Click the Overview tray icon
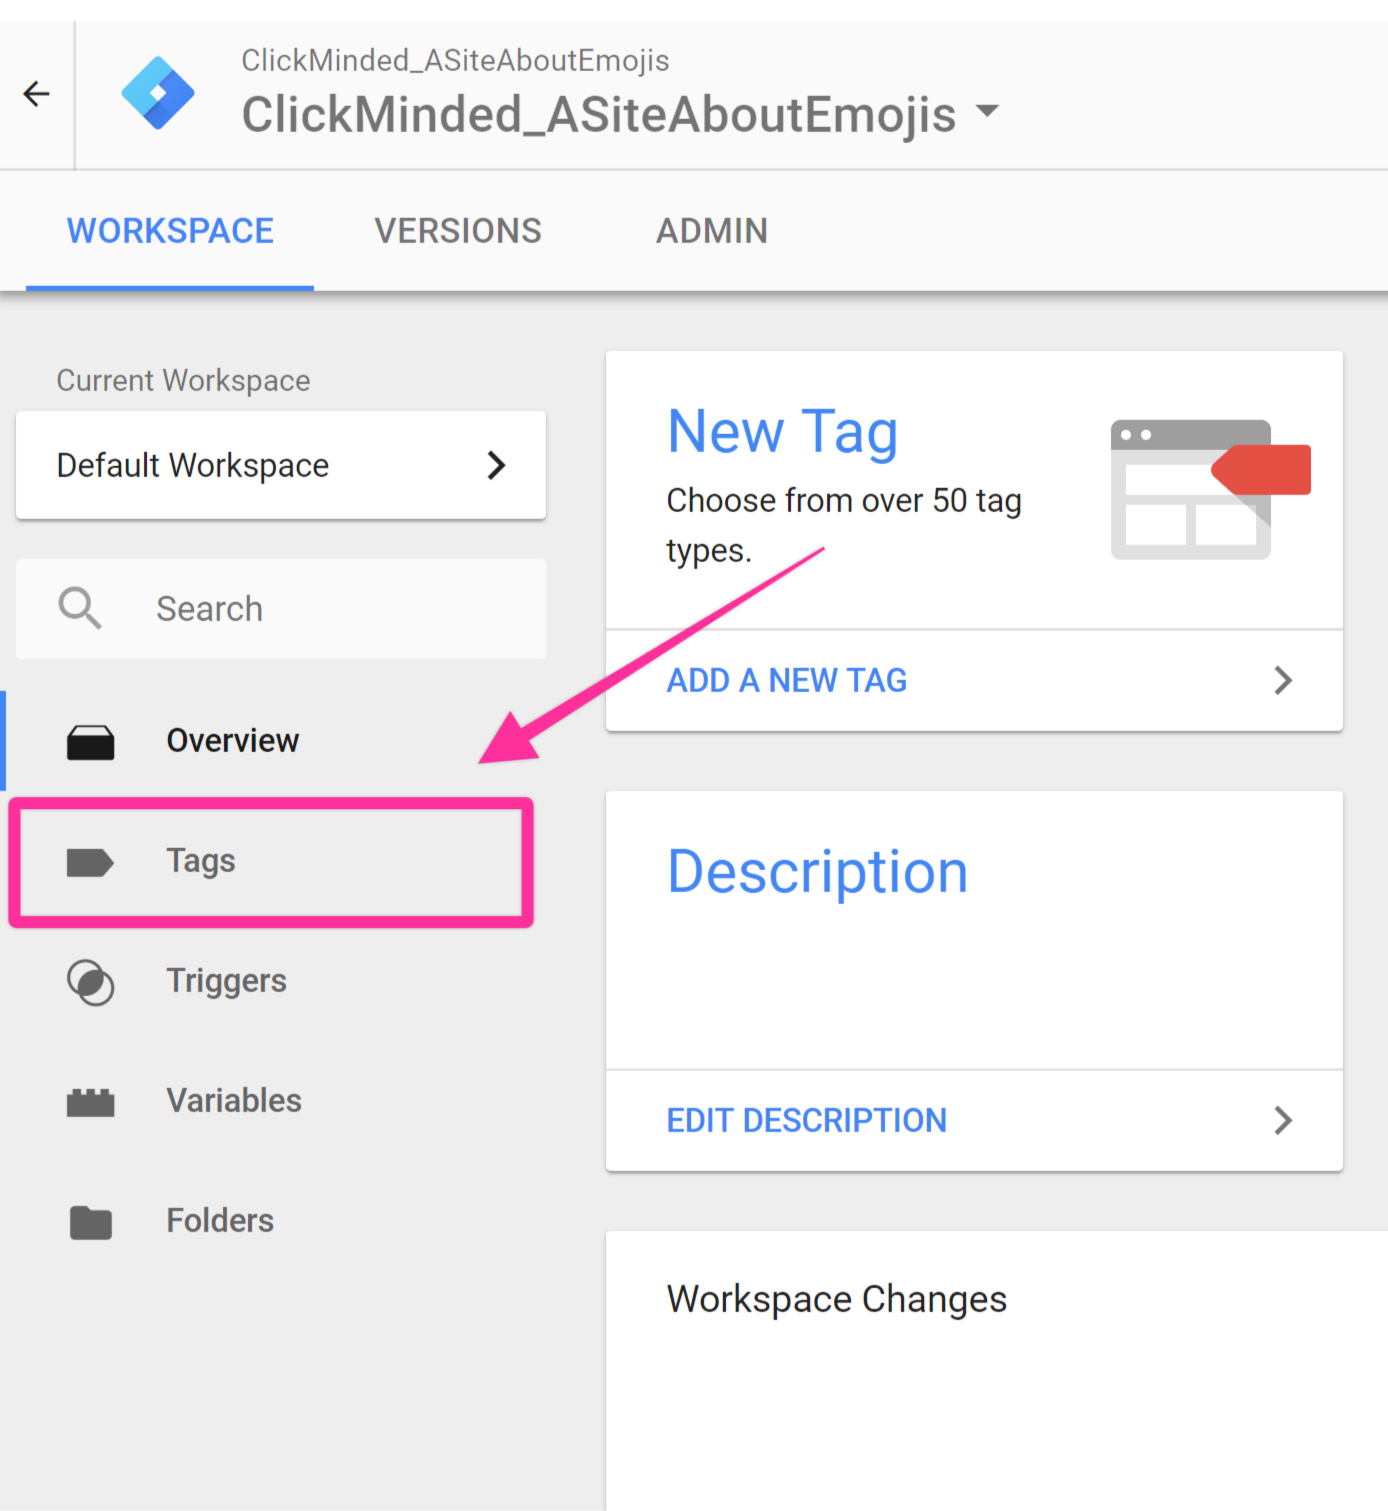 pyautogui.click(x=90, y=742)
